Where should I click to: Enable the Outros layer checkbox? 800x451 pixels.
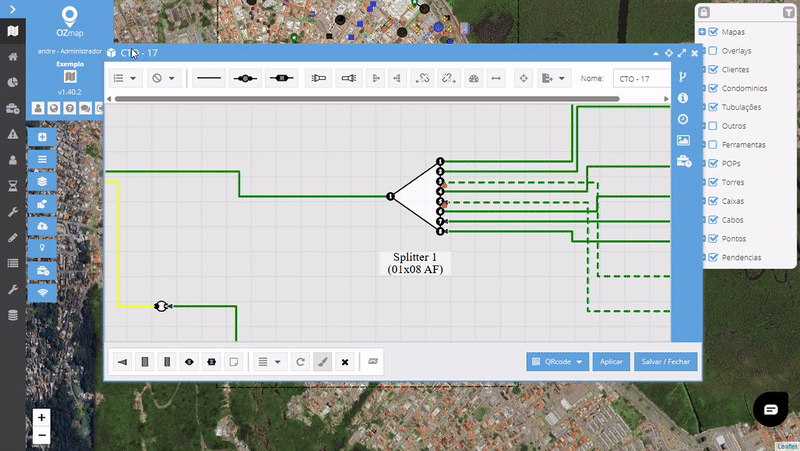[x=713, y=126]
